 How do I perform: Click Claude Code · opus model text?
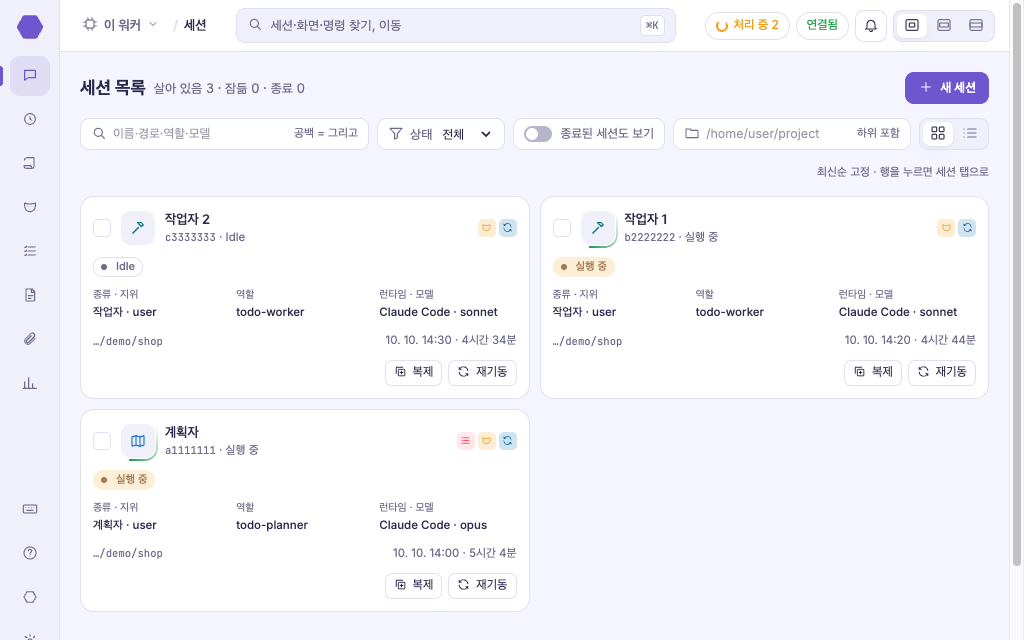[x=433, y=525]
